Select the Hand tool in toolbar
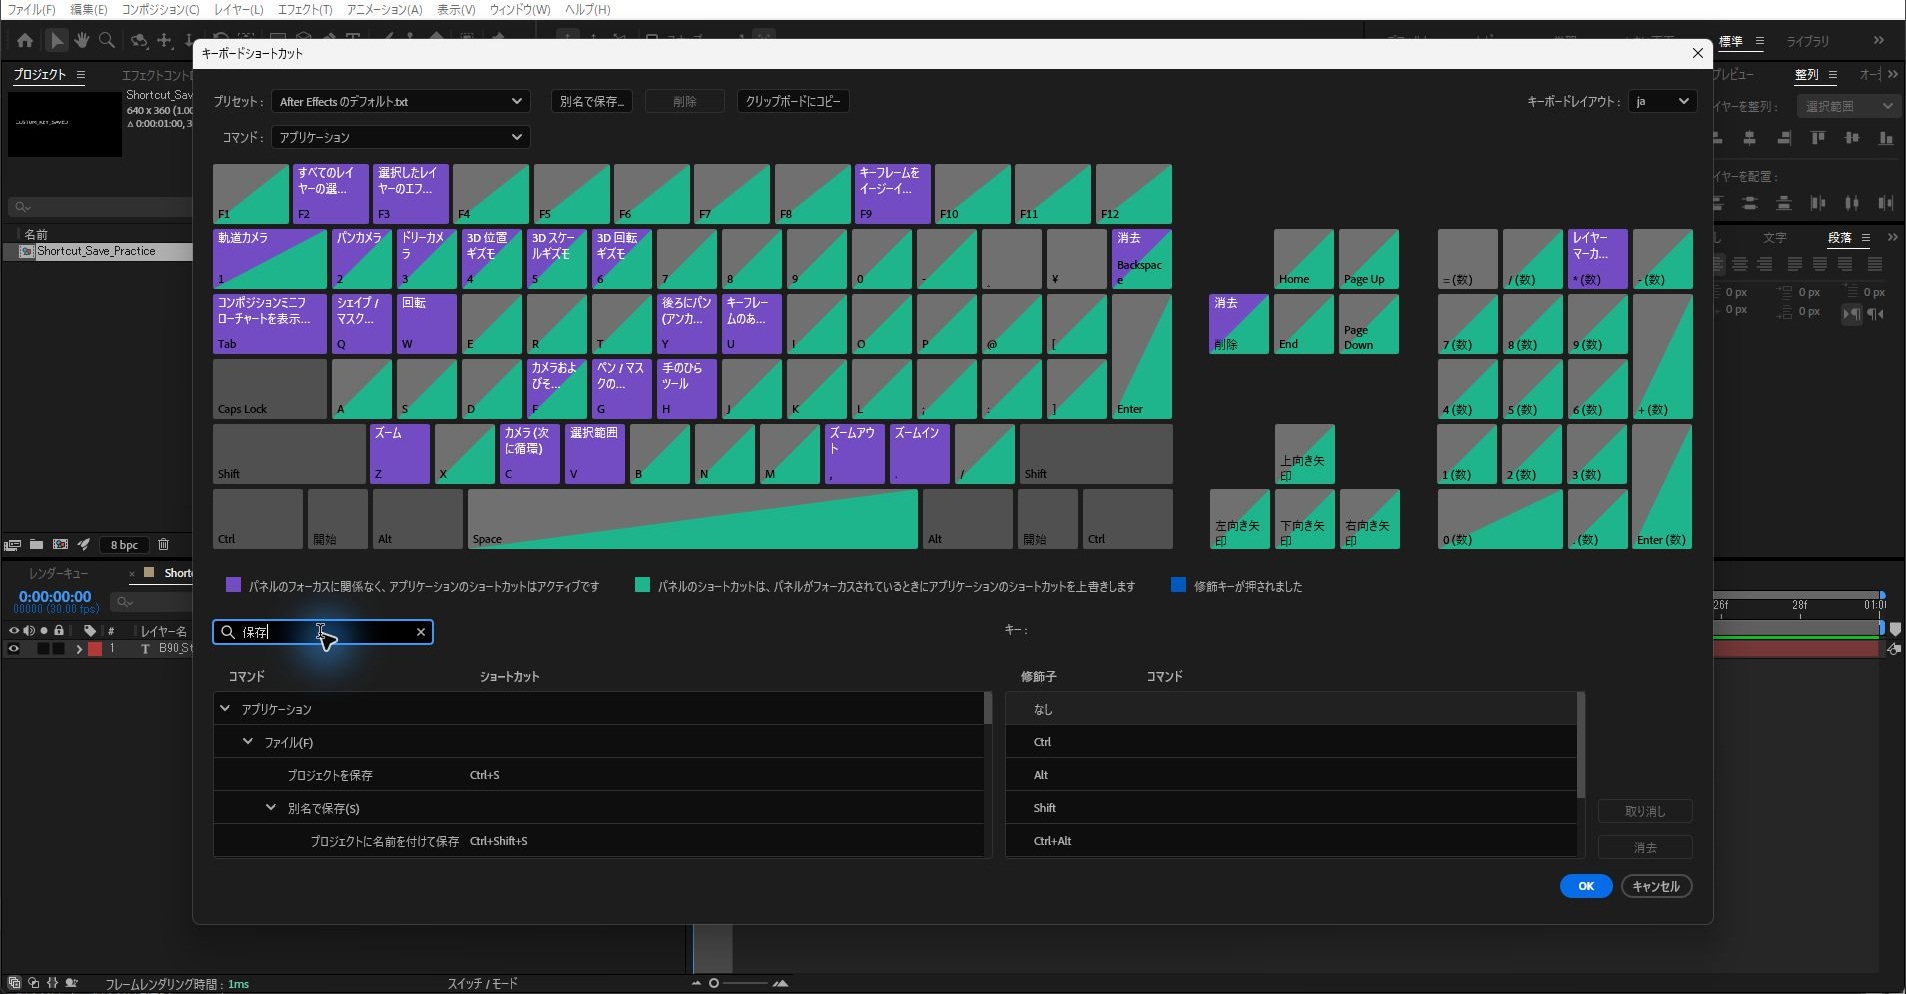Viewport: 1906px width, 994px height. click(81, 41)
